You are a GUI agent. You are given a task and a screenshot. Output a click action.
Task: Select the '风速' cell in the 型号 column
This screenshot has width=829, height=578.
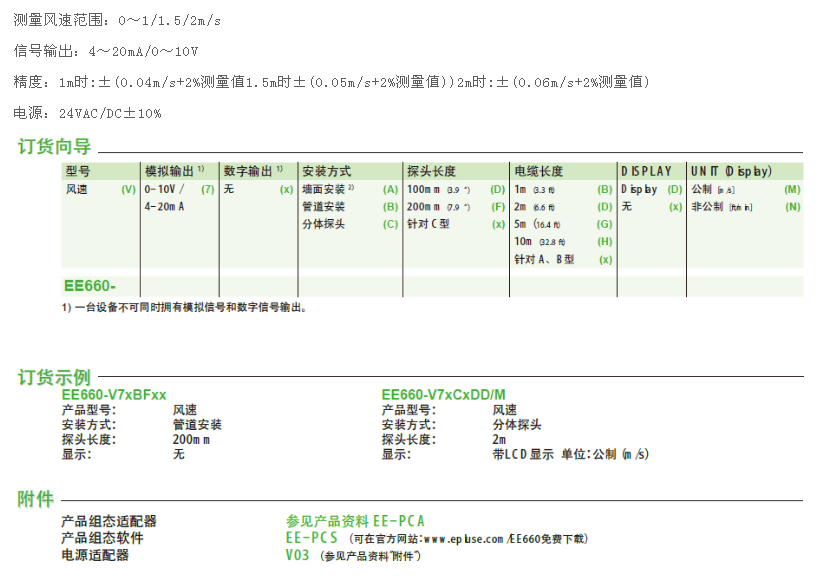(x=77, y=189)
